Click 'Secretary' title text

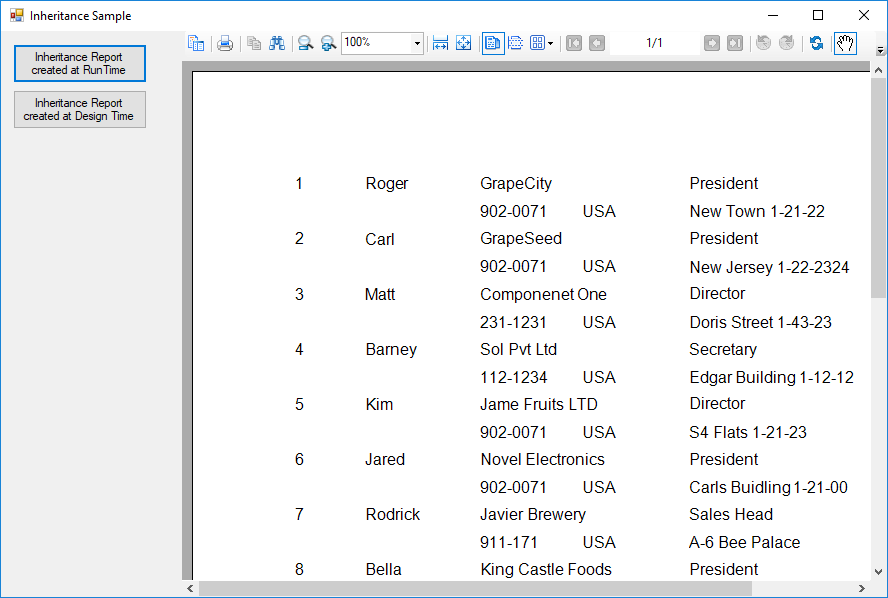(723, 349)
